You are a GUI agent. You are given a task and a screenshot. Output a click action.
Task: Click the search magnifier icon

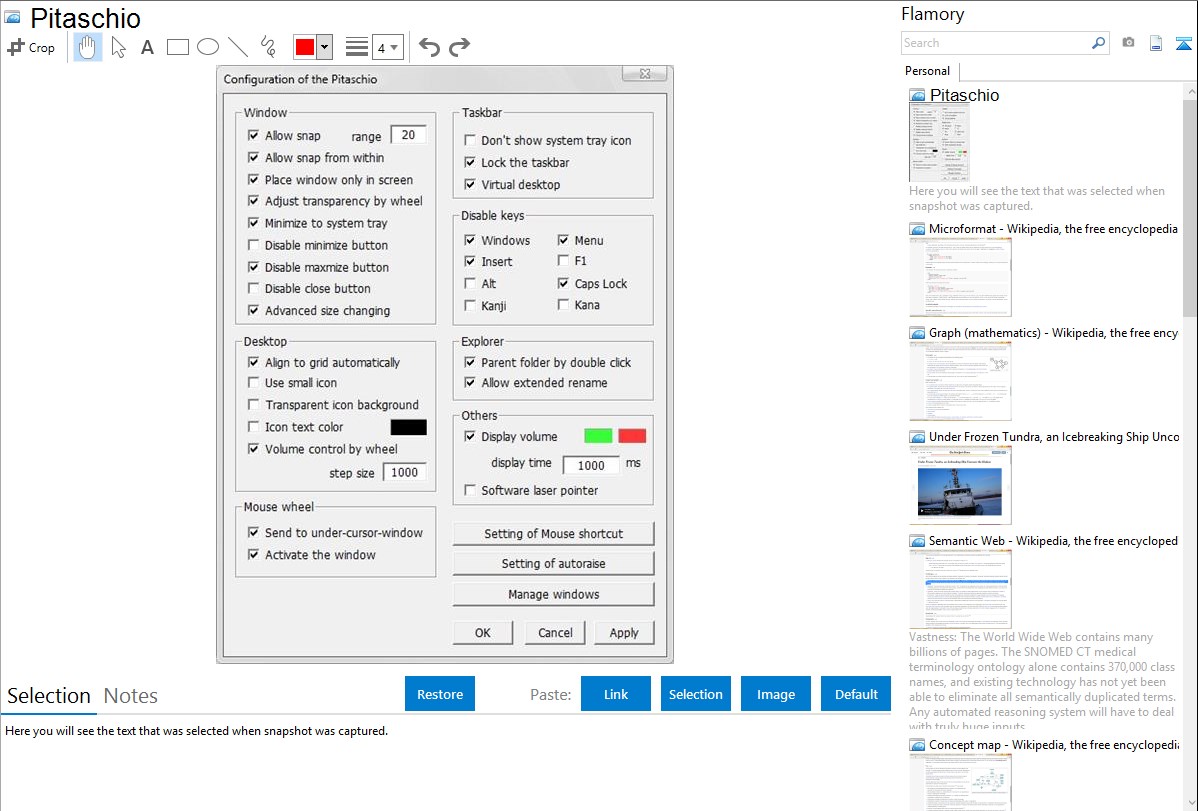(x=1098, y=43)
